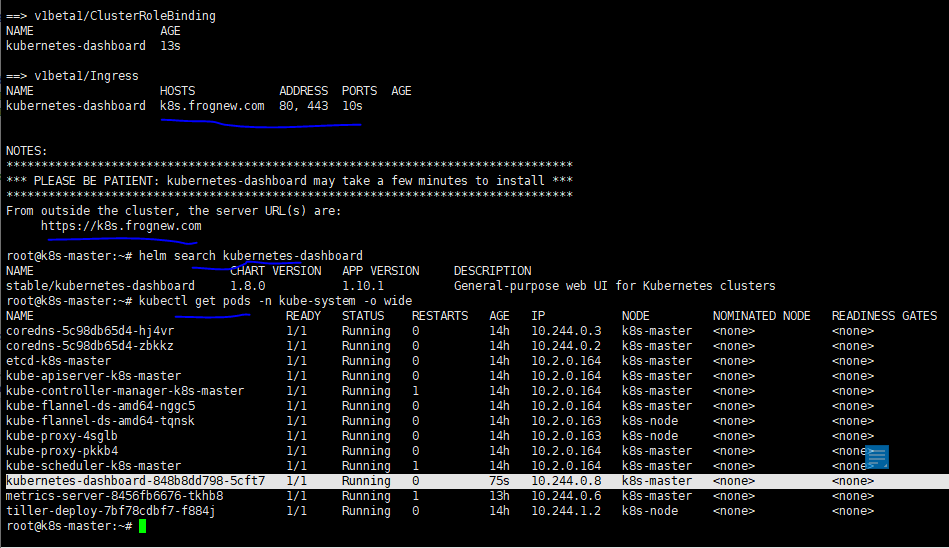949x548 pixels.
Task: Click the "PLEASE BE PATIENT" message line
Action: (289, 181)
